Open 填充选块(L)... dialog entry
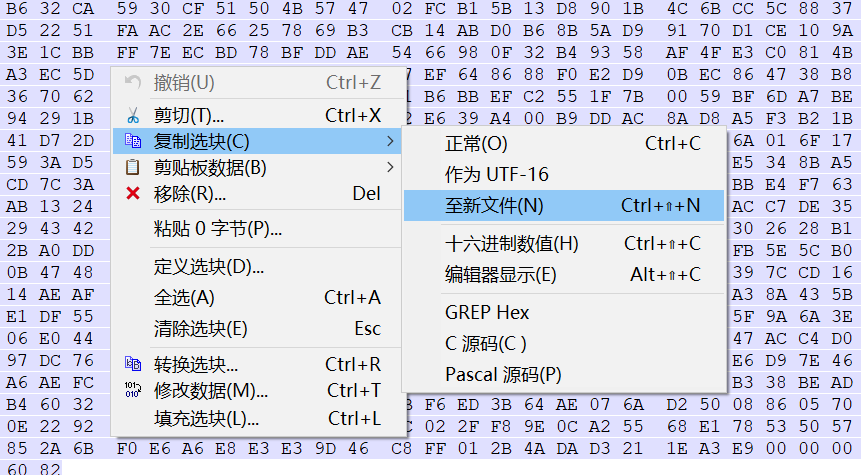 (x=206, y=418)
